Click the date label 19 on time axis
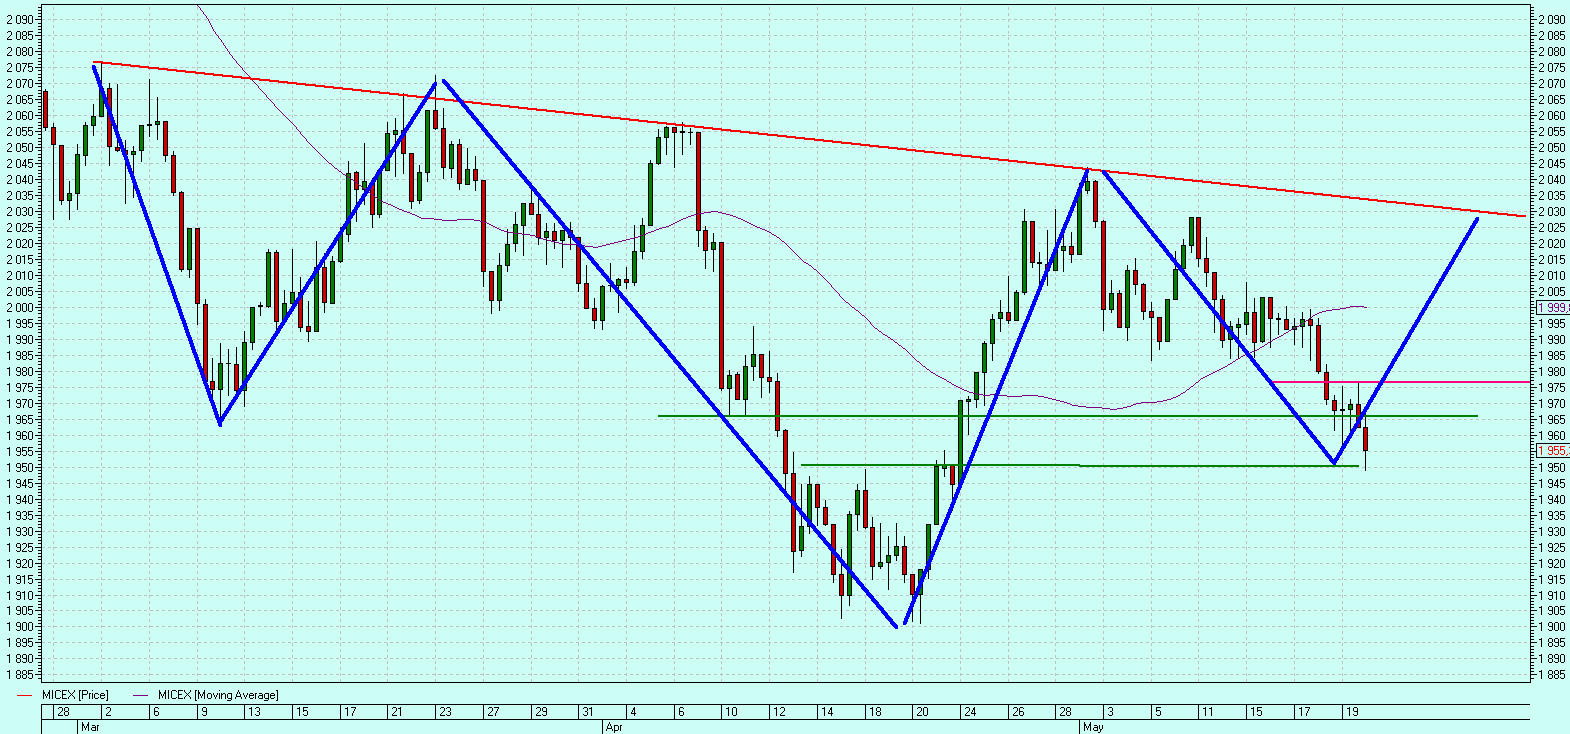 (x=1352, y=712)
